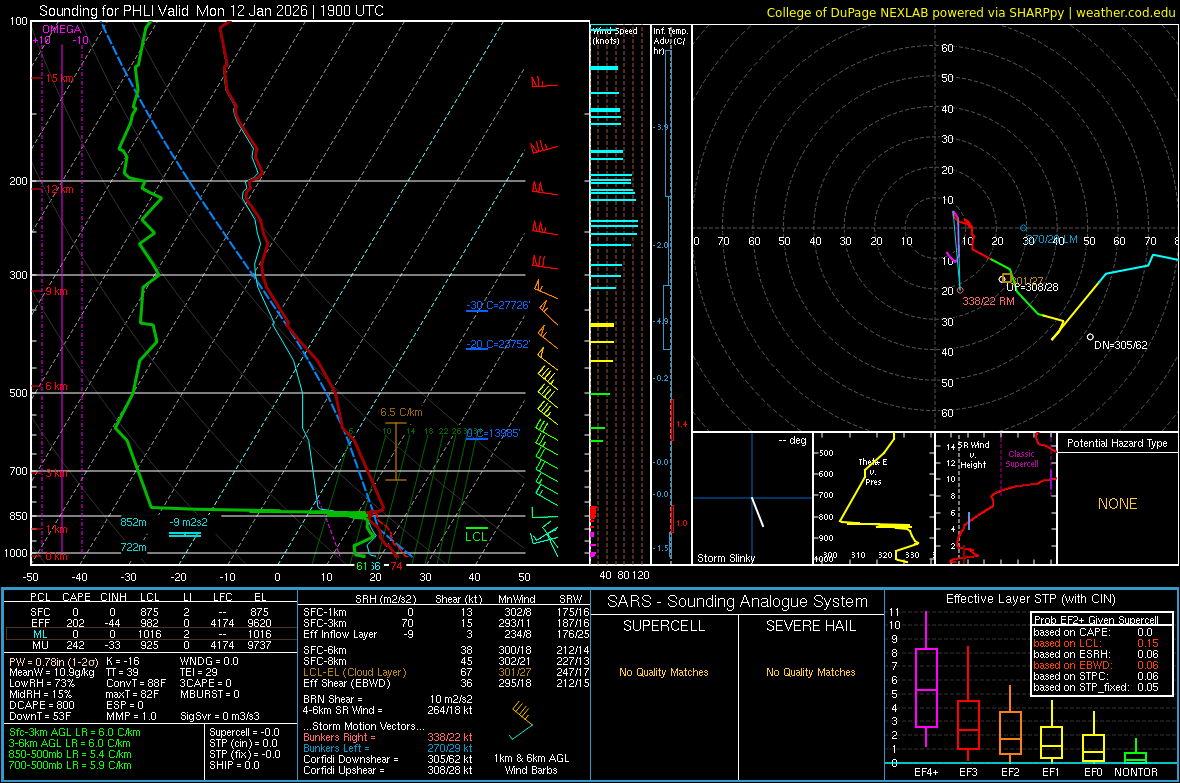Click the red surface temperature value '74'
This screenshot has width=1180, height=783.
click(x=396, y=566)
